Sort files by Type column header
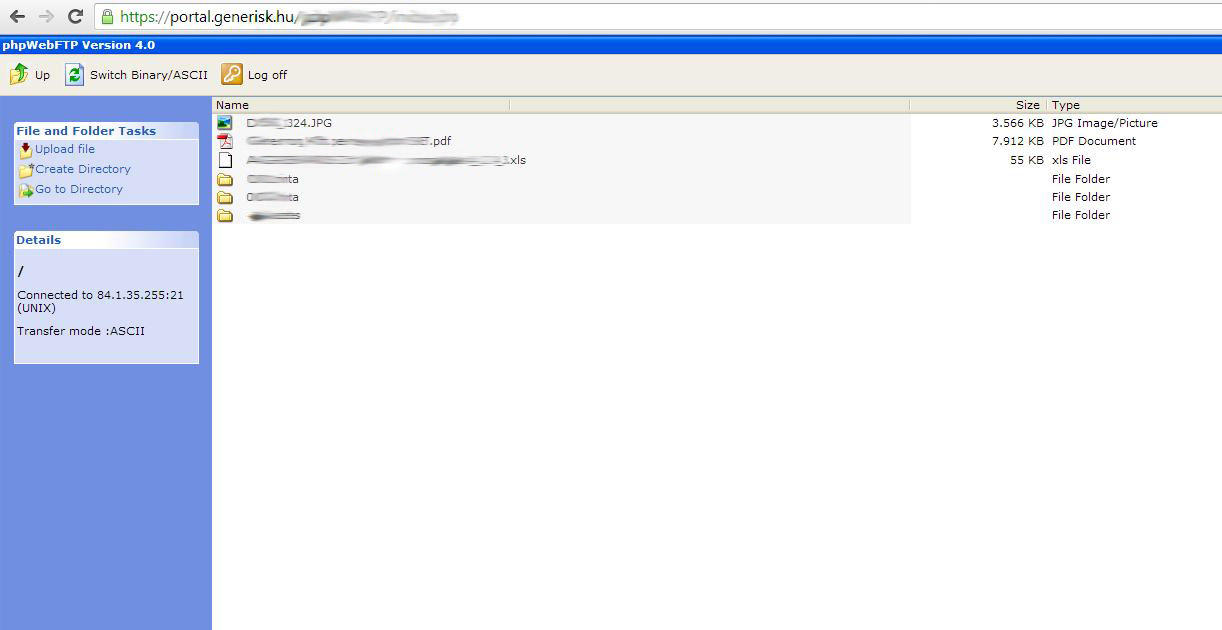Image resolution: width=1222 pixels, height=630 pixels. pyautogui.click(x=1066, y=105)
